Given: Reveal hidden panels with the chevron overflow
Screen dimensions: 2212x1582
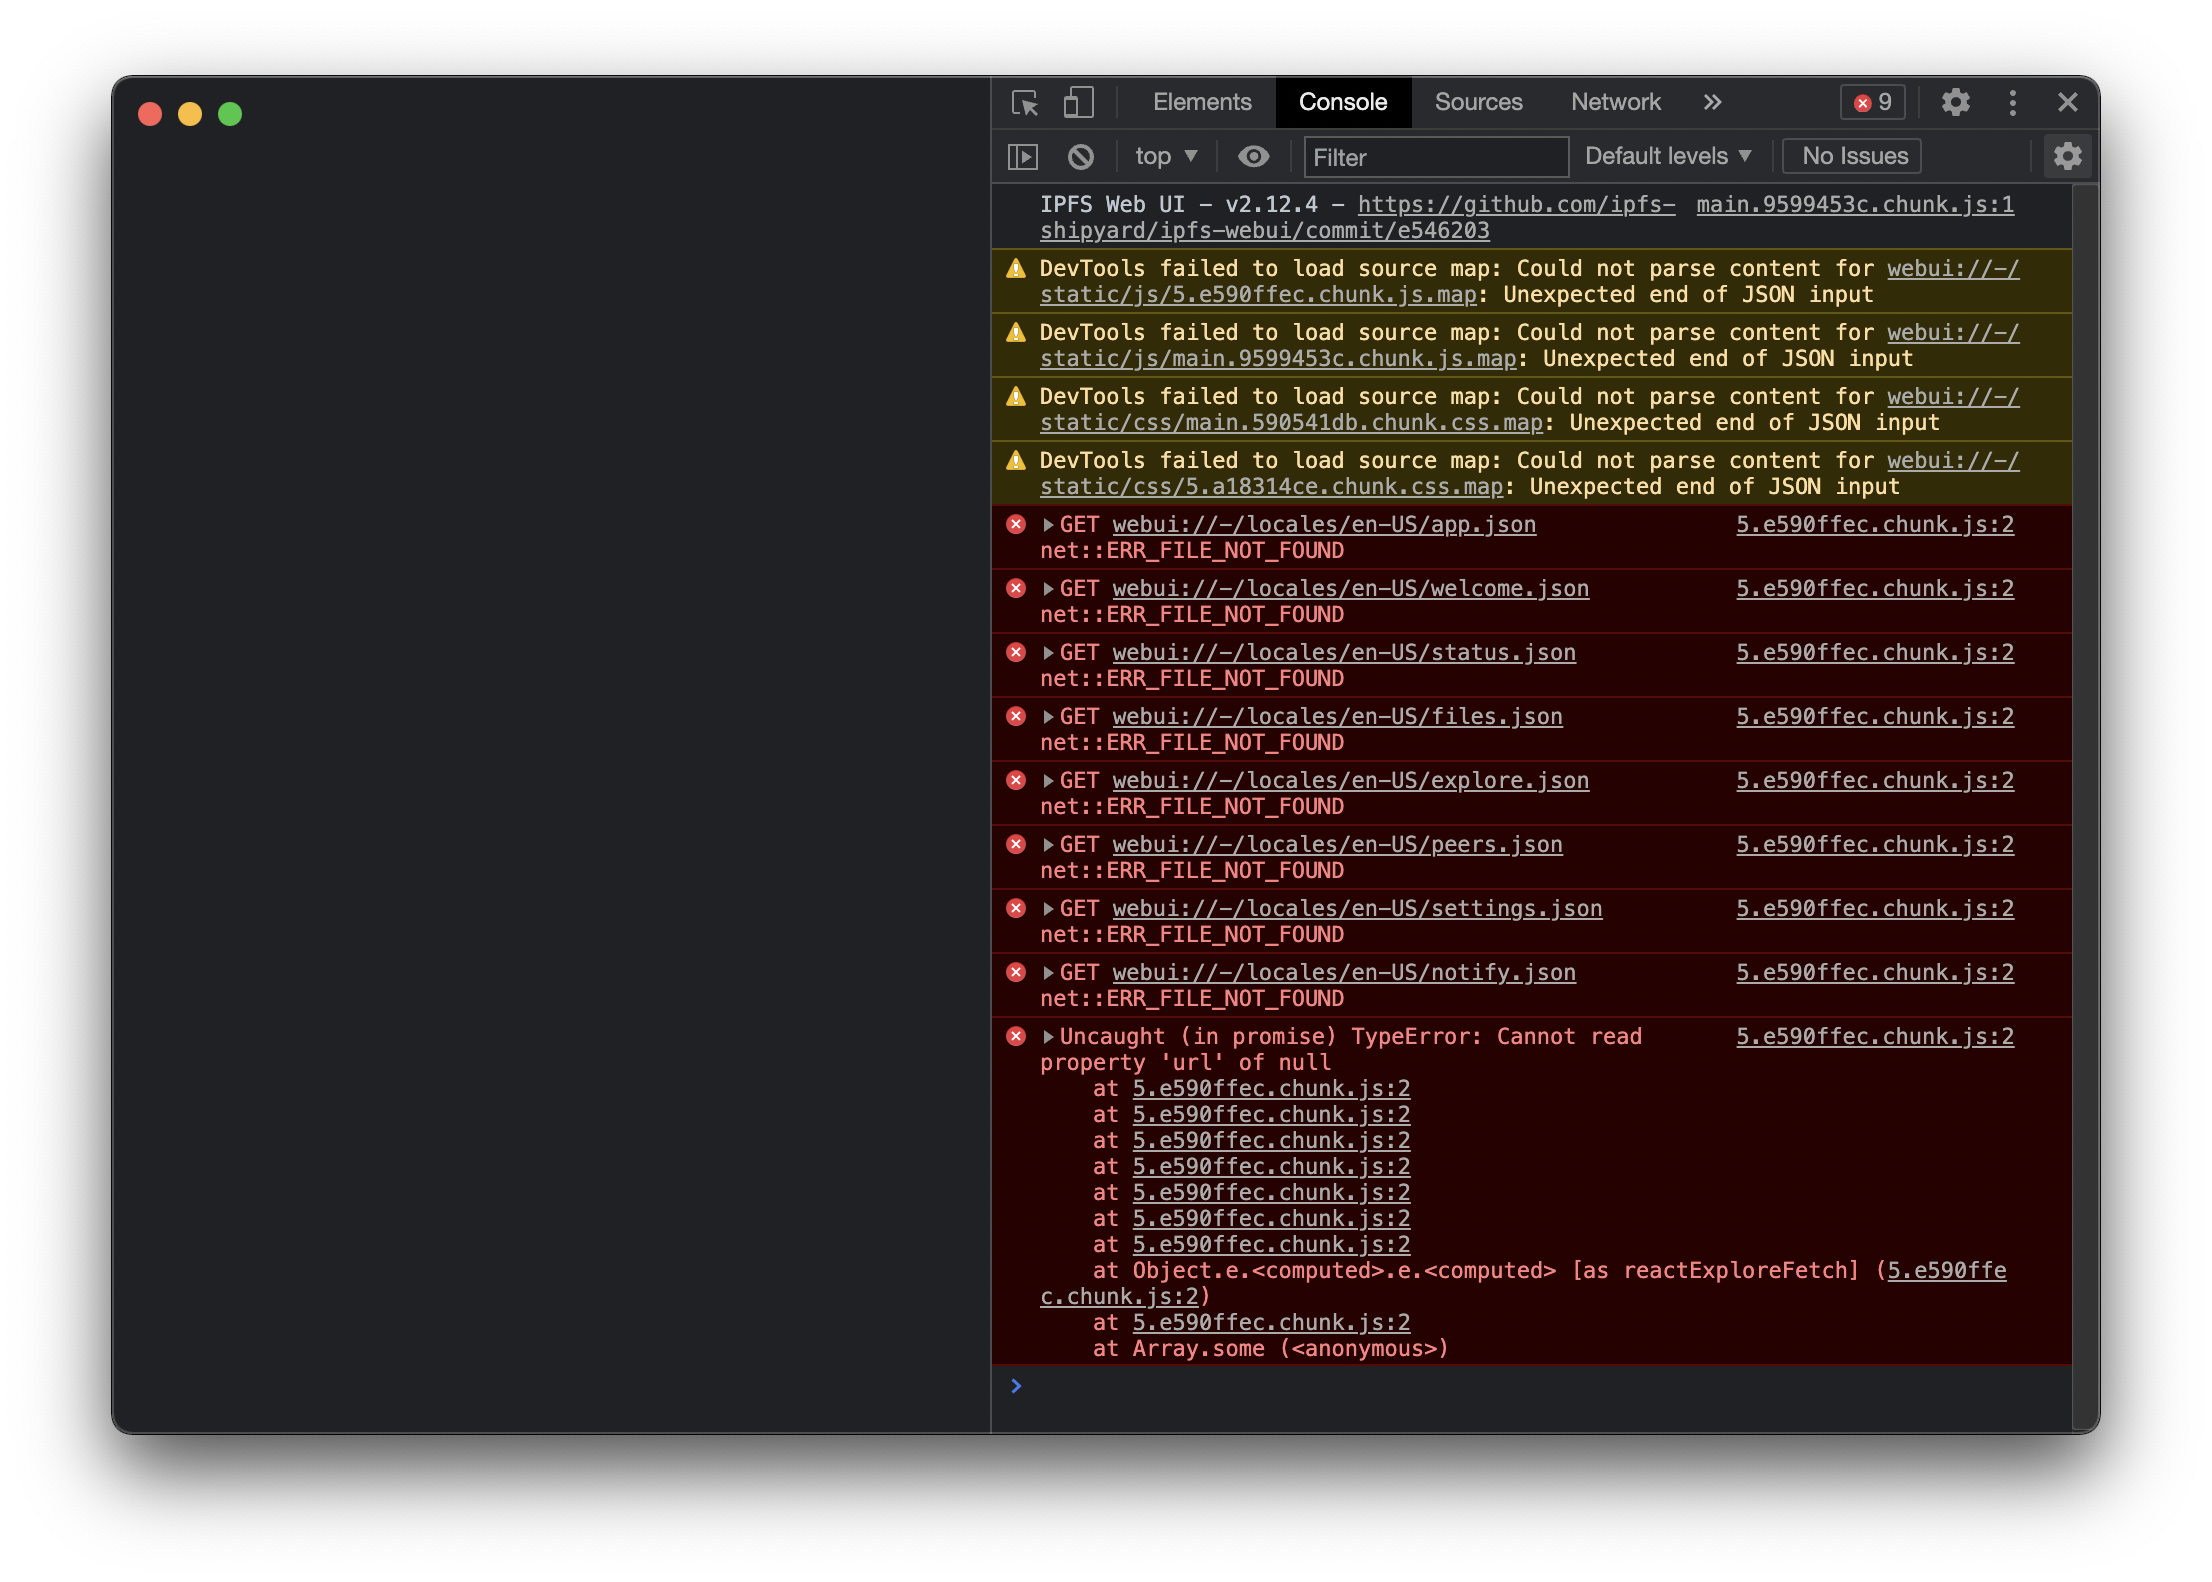Looking at the screenshot, I should pyautogui.click(x=1712, y=102).
